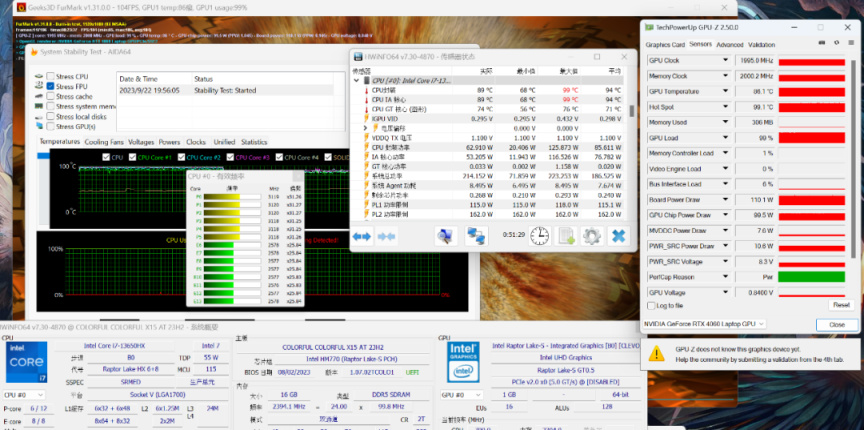Open the Statistics tab in AIDA64
The height and width of the screenshot is (430, 864).
coord(254,142)
